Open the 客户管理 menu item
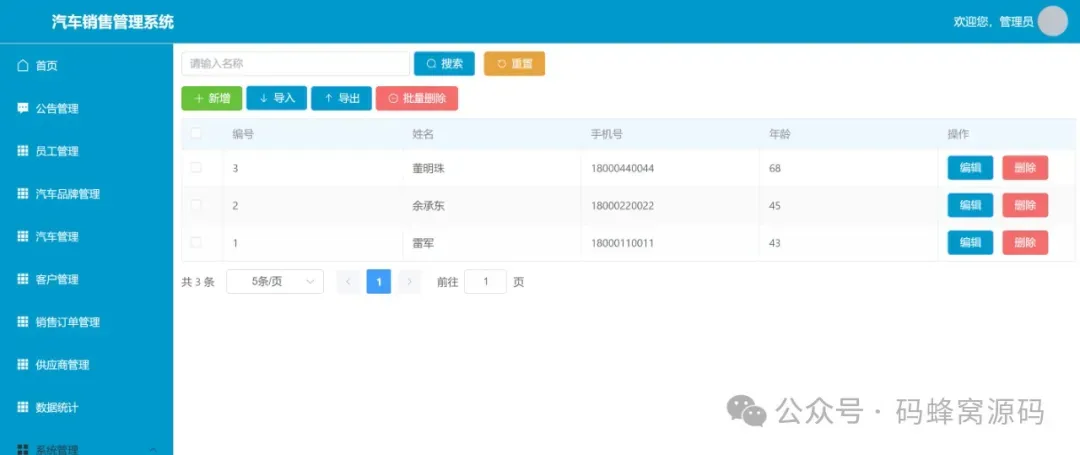Screen dimensions: 1080x455 click(x=86, y=279)
